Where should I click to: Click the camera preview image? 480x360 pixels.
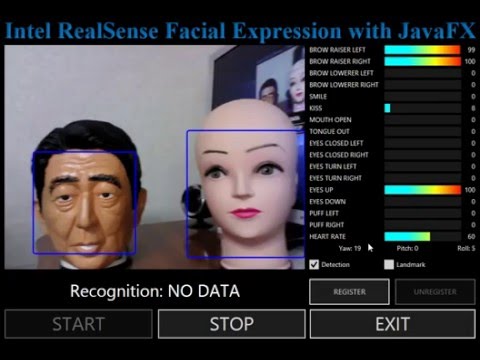(154, 157)
